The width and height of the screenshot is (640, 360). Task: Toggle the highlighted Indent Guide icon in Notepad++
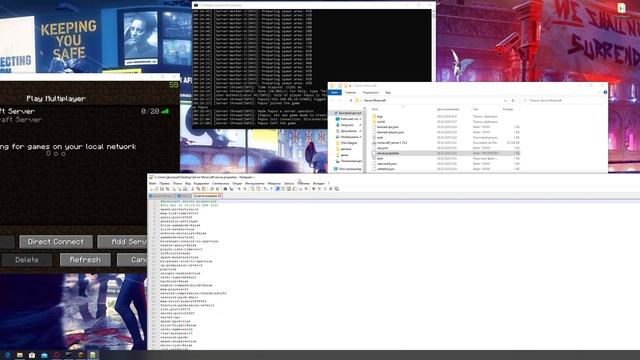tap(278, 189)
